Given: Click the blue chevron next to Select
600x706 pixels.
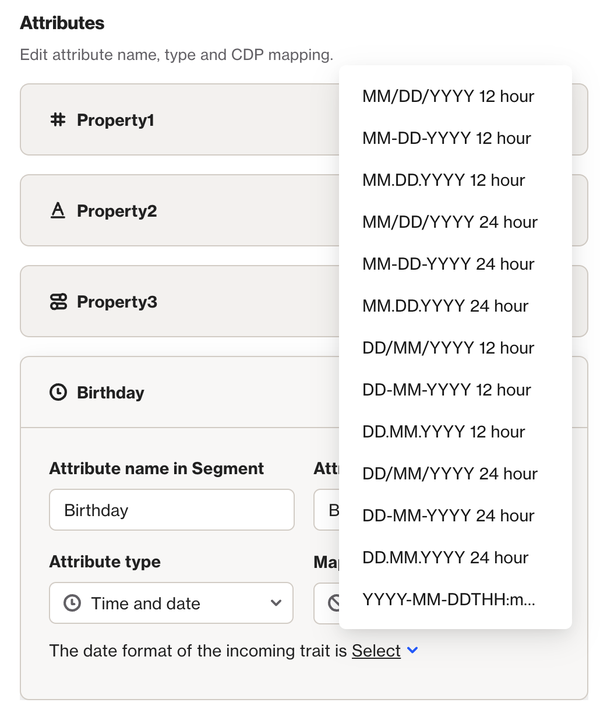Looking at the screenshot, I should 413,651.
